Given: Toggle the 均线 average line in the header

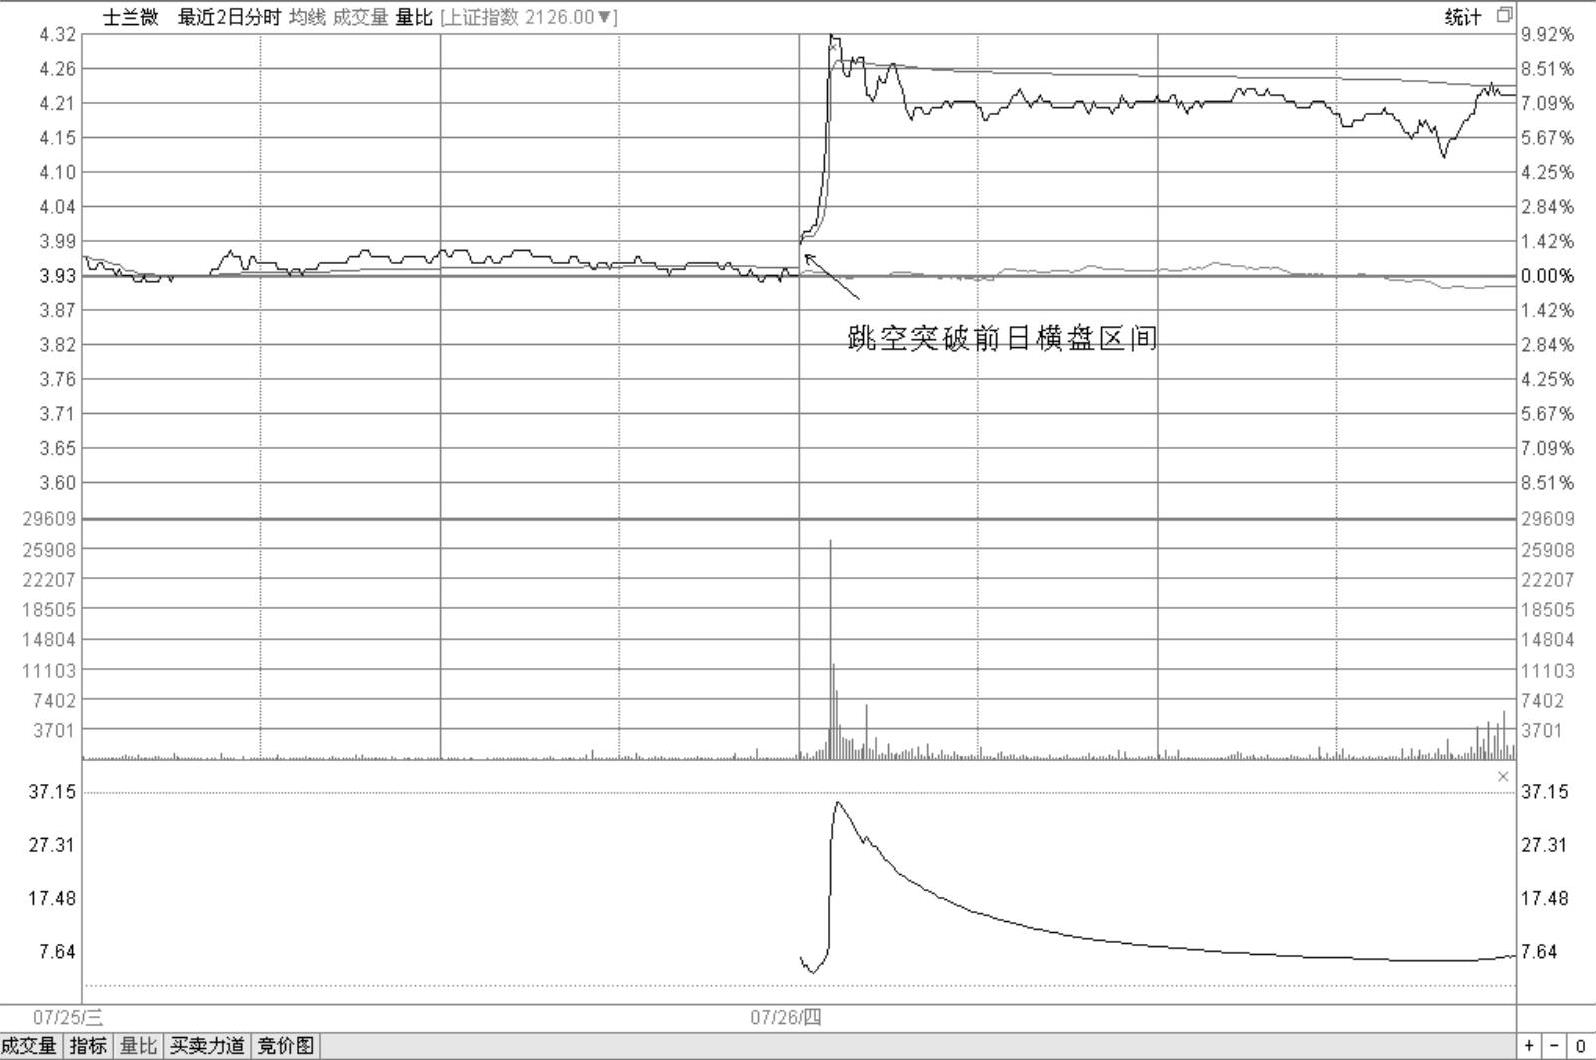Looking at the screenshot, I should click(308, 17).
